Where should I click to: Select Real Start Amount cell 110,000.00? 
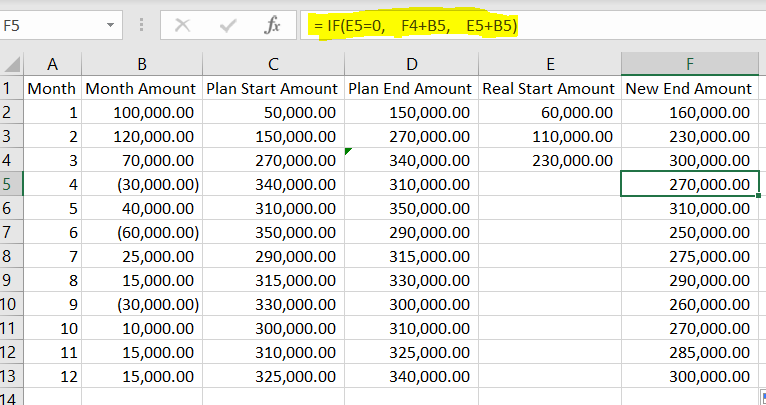point(550,136)
